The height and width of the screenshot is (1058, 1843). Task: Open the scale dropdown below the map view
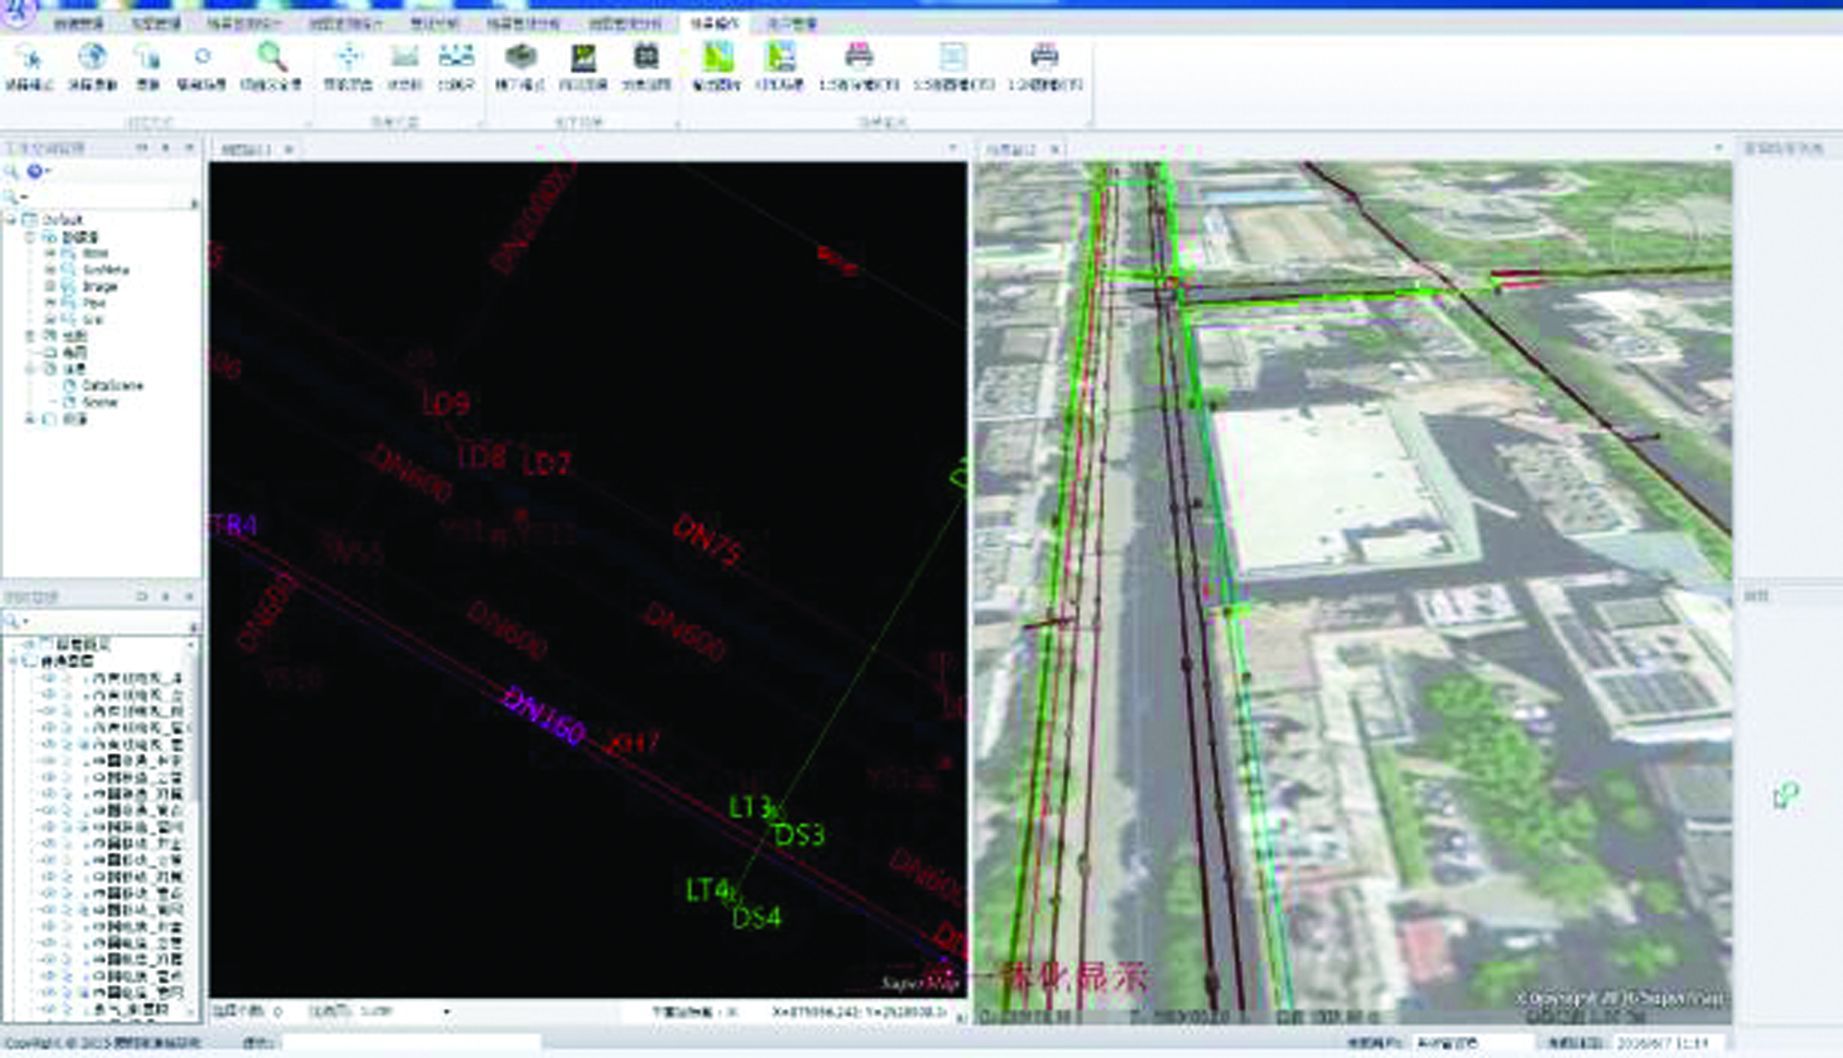446,1012
